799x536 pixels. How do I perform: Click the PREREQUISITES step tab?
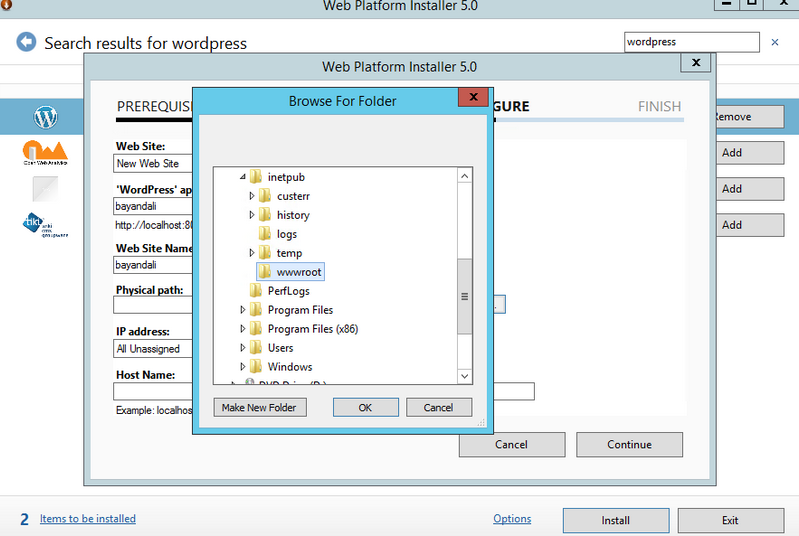pyautogui.click(x=154, y=106)
